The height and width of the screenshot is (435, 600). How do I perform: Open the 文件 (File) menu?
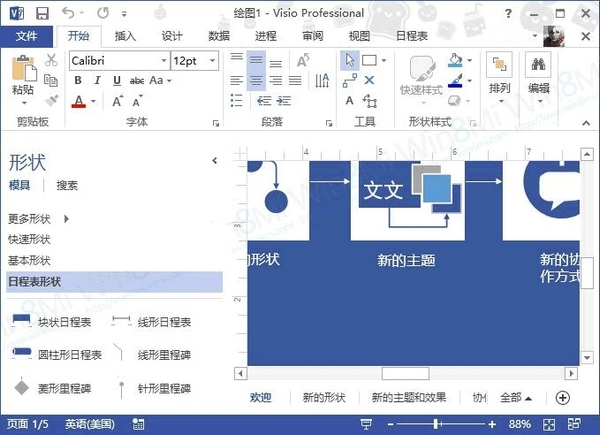[x=26, y=36]
